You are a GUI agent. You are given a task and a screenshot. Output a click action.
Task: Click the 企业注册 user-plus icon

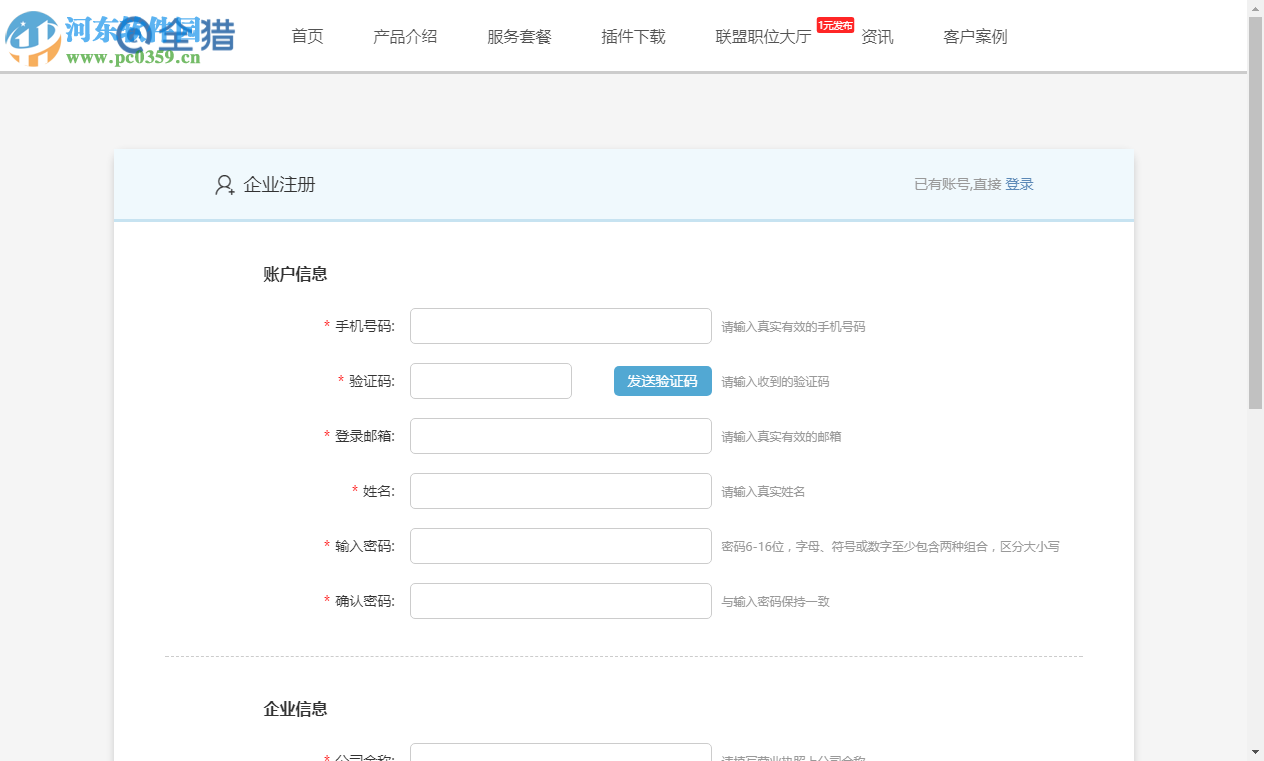pos(225,185)
